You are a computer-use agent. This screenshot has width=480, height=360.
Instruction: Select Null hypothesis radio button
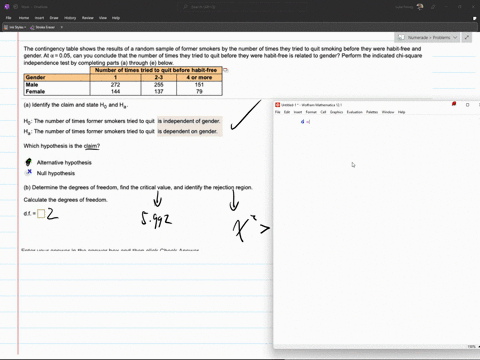coord(28,173)
